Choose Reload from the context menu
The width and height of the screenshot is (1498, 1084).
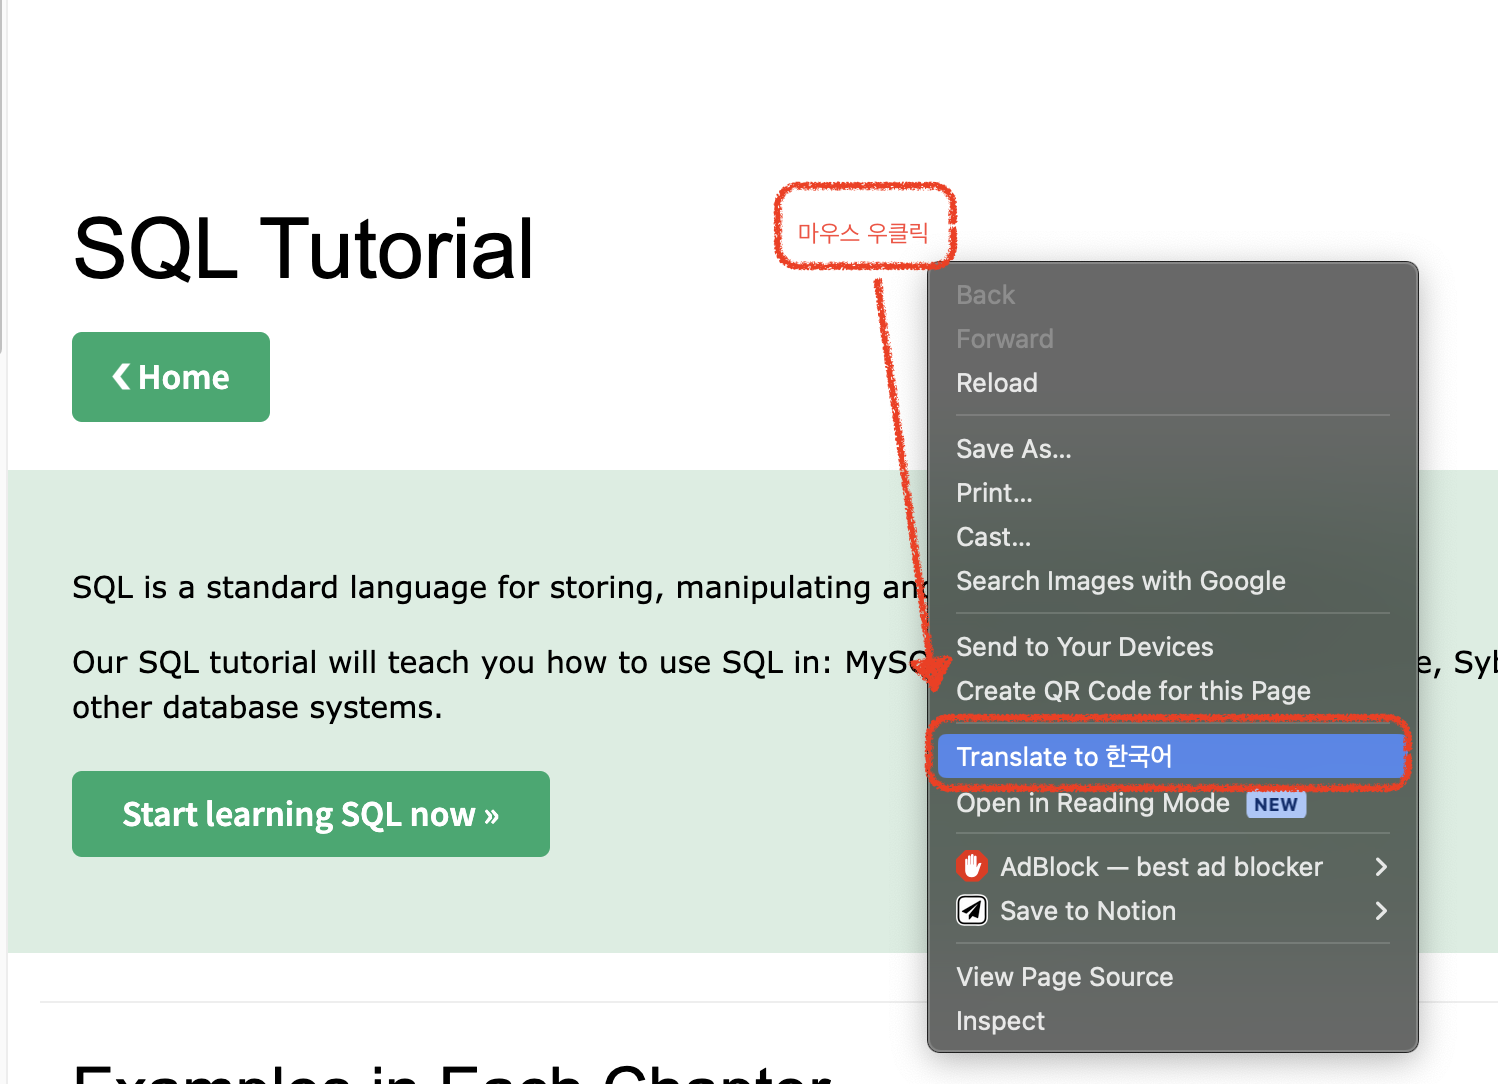(x=996, y=383)
